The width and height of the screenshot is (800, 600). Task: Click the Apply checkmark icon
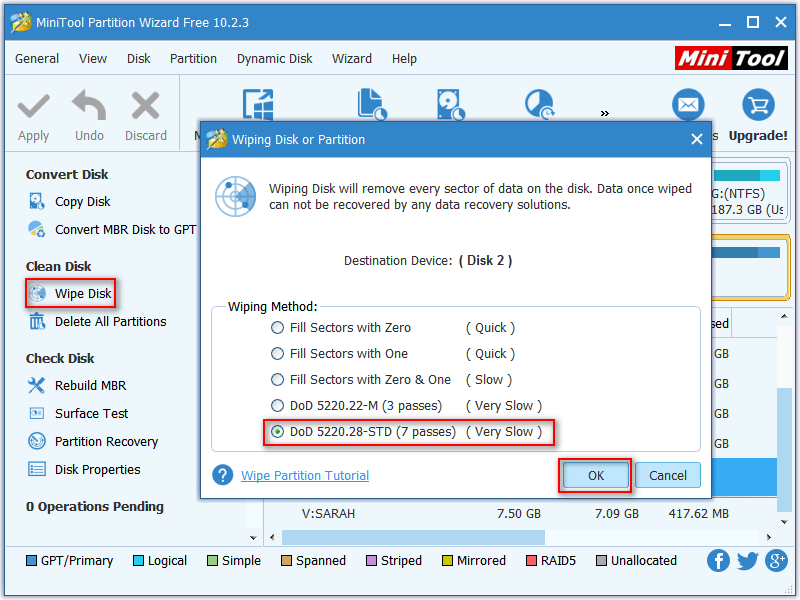point(33,104)
